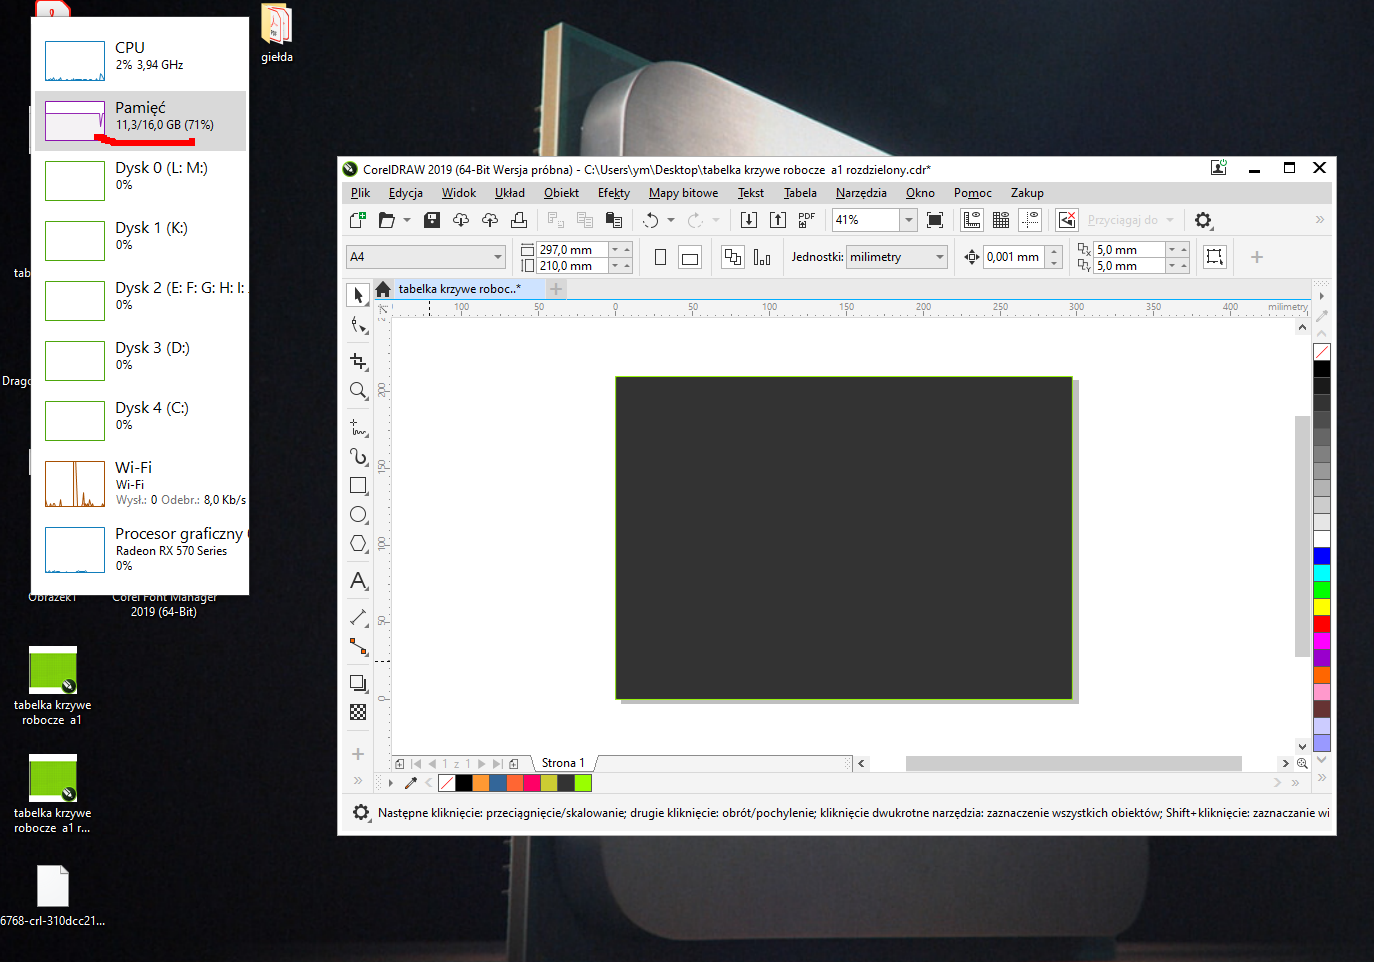The image size is (1374, 962).
Task: Open the Options gear icon in toolbar
Action: (x=1203, y=220)
